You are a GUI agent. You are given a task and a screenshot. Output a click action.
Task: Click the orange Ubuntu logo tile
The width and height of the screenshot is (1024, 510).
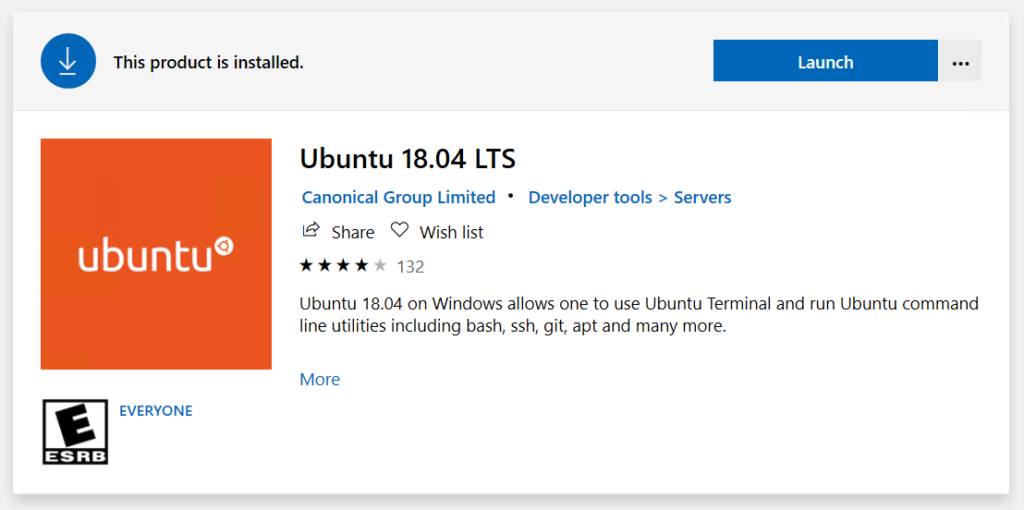pos(156,254)
